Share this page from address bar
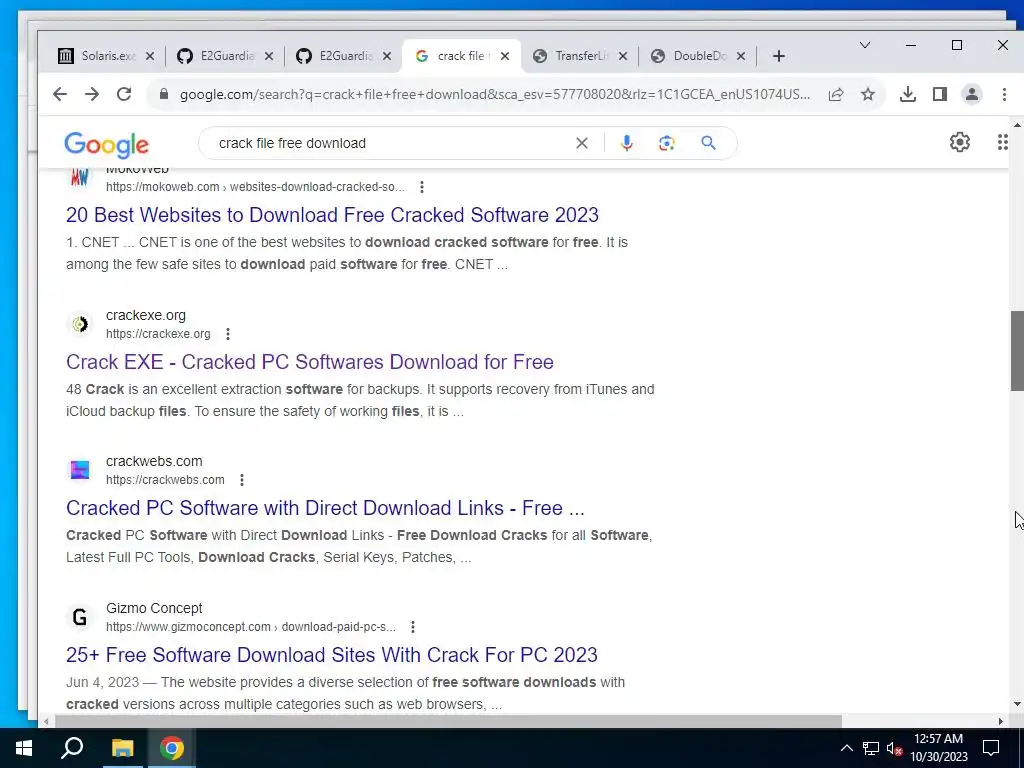 (836, 94)
